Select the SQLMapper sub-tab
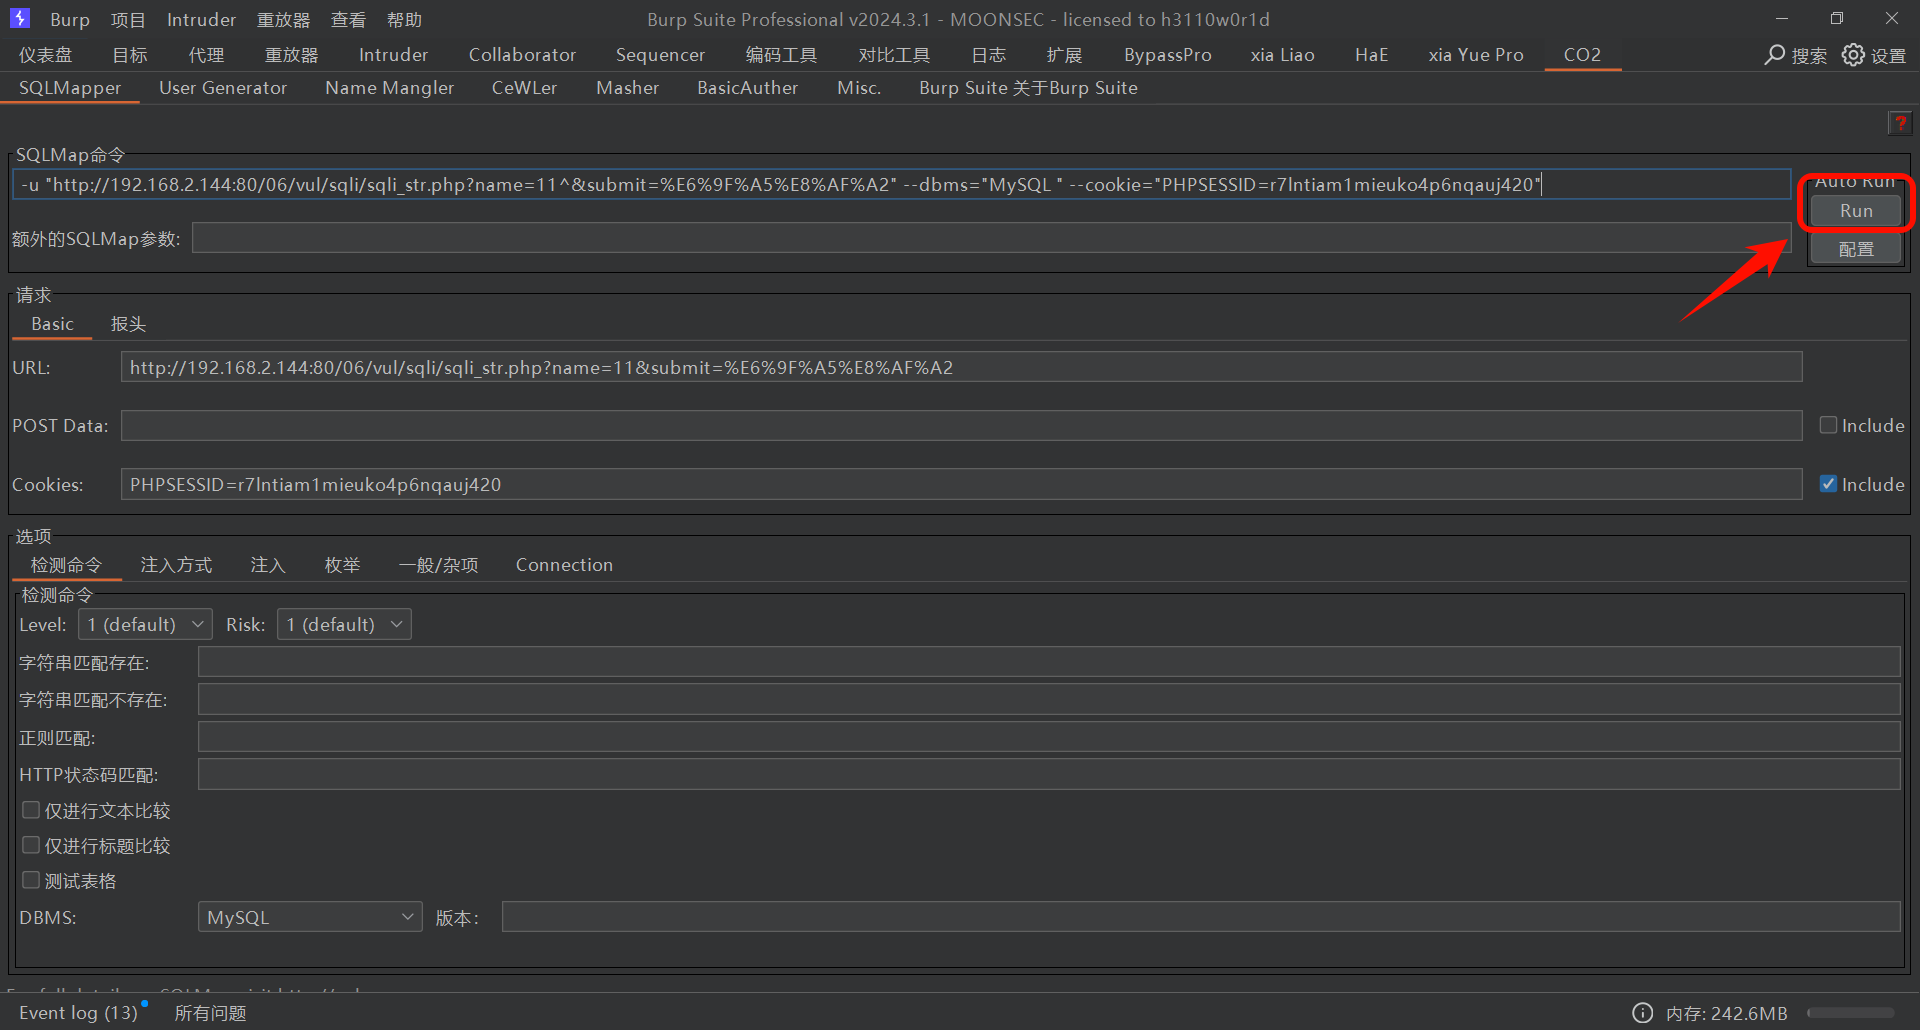Image resolution: width=1920 pixels, height=1030 pixels. tap(70, 88)
